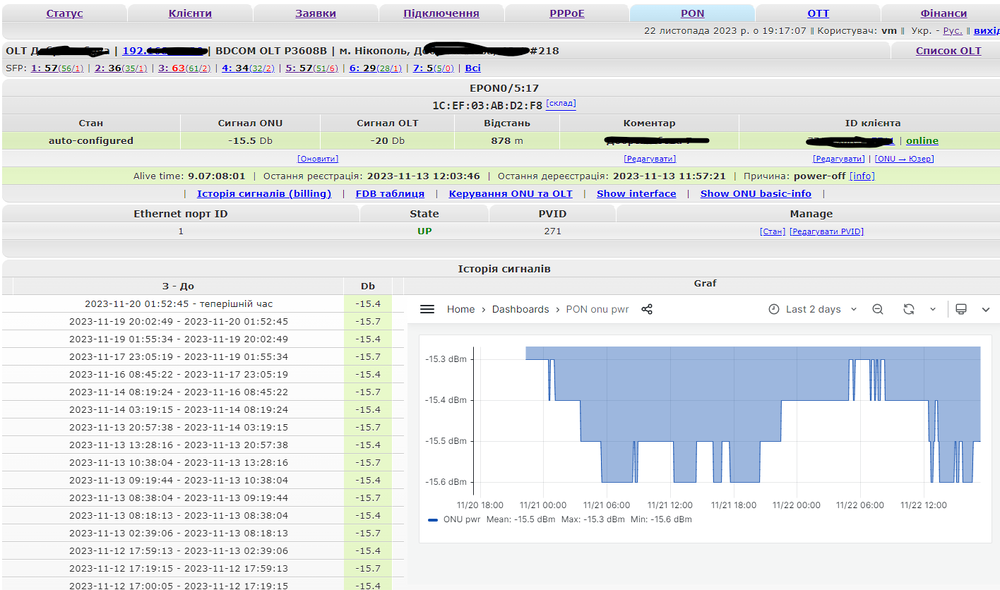The height and width of the screenshot is (590, 1000).
Task: Open the Список OLT link
Action: pos(948,50)
